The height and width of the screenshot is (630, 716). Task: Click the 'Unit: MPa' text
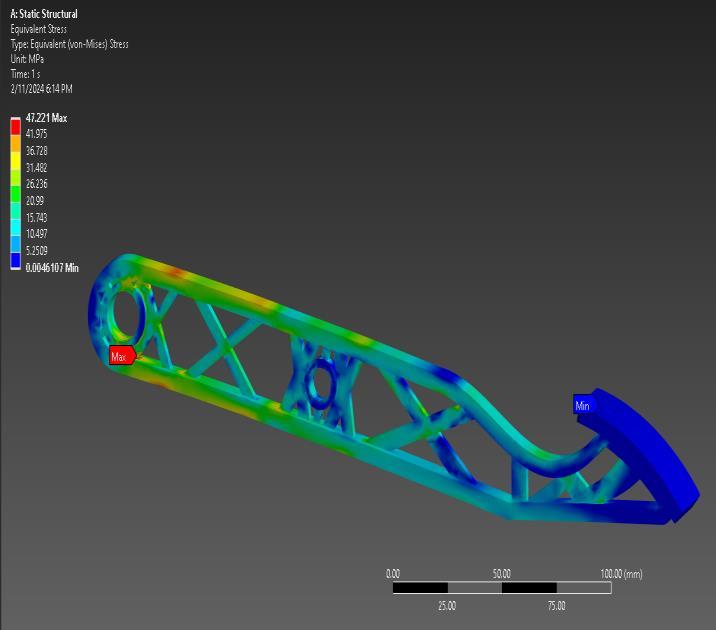coord(27,59)
